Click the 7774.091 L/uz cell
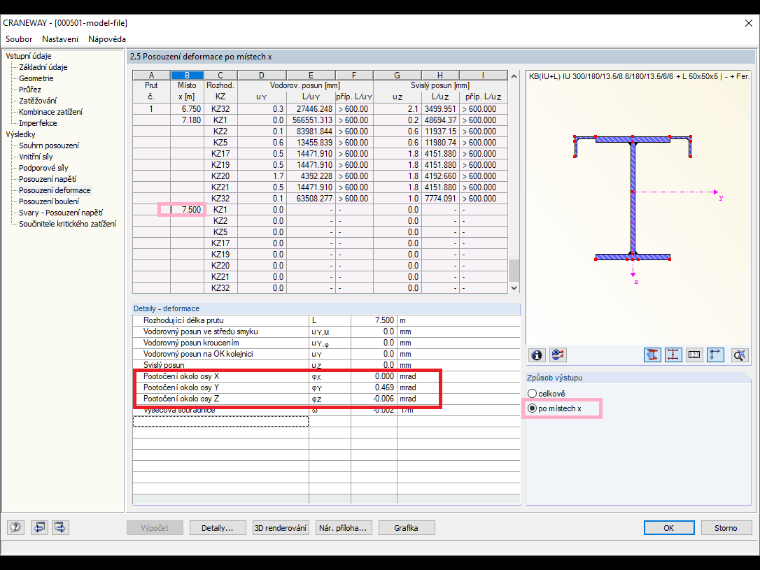 [x=440, y=199]
